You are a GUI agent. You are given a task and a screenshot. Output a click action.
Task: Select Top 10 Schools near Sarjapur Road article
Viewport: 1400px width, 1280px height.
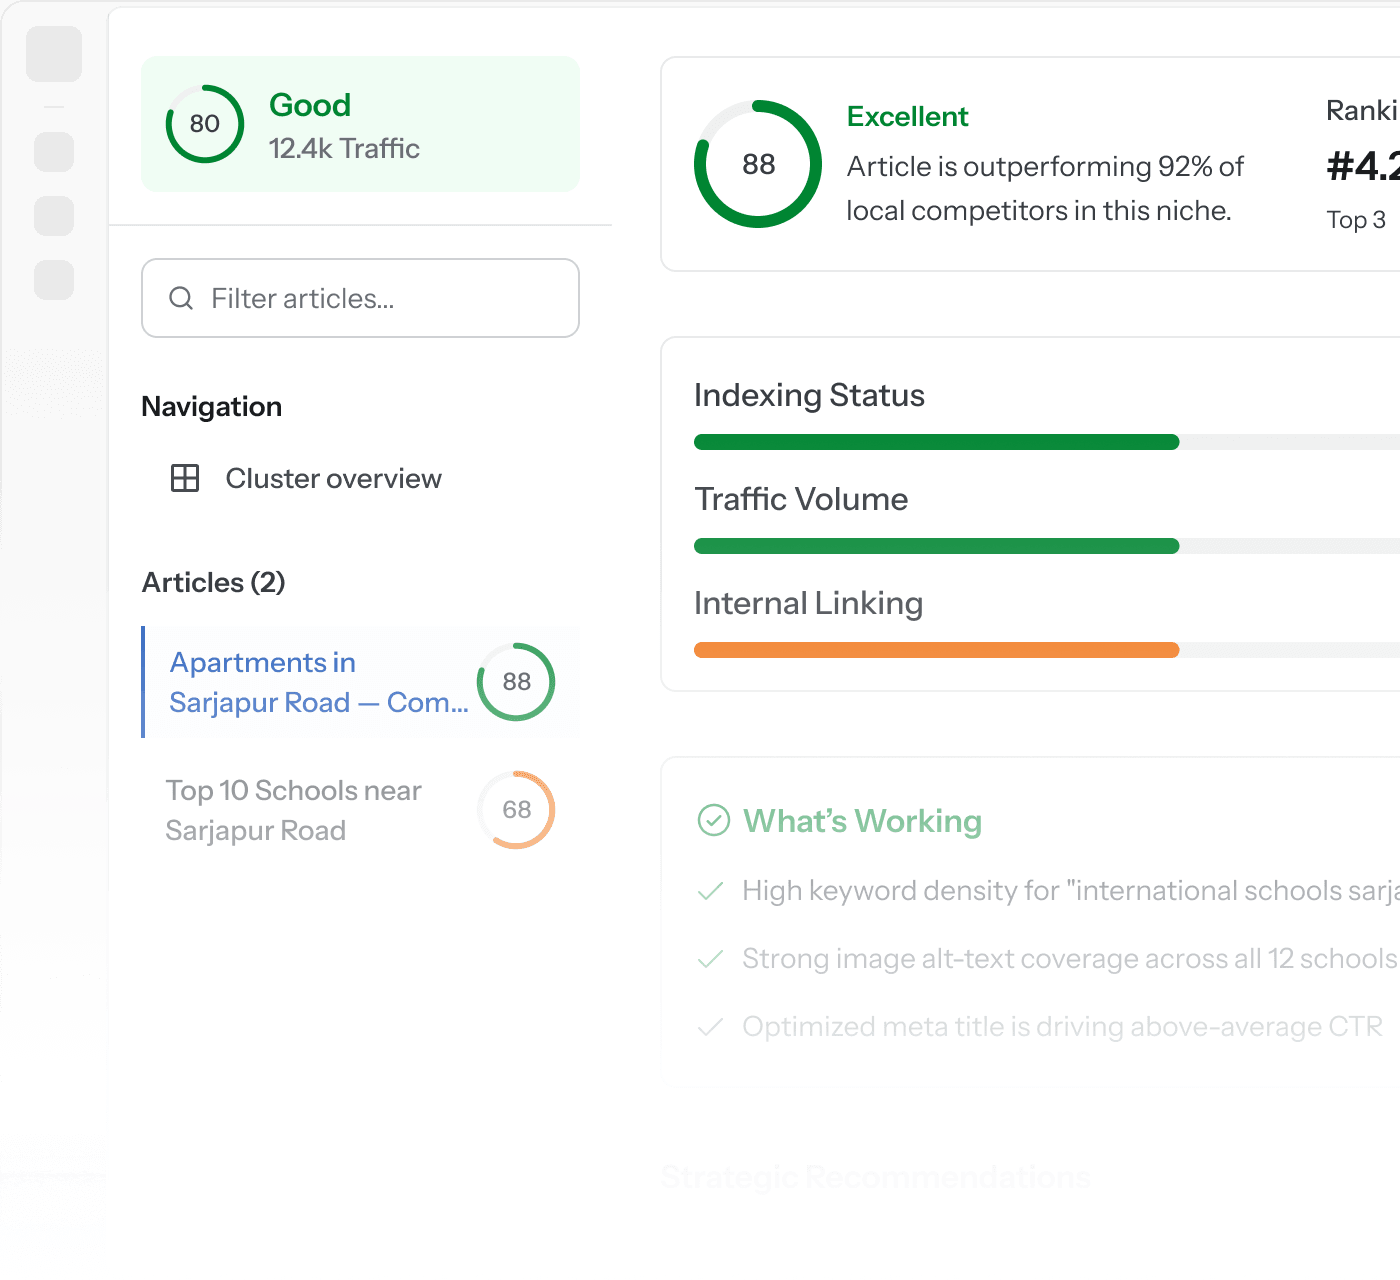click(x=361, y=810)
